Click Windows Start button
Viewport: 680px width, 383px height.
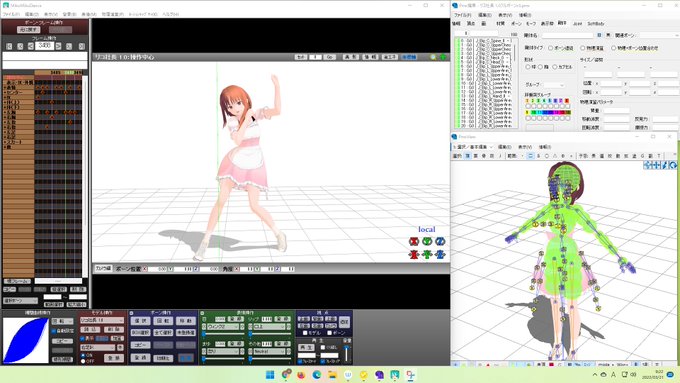point(270,374)
